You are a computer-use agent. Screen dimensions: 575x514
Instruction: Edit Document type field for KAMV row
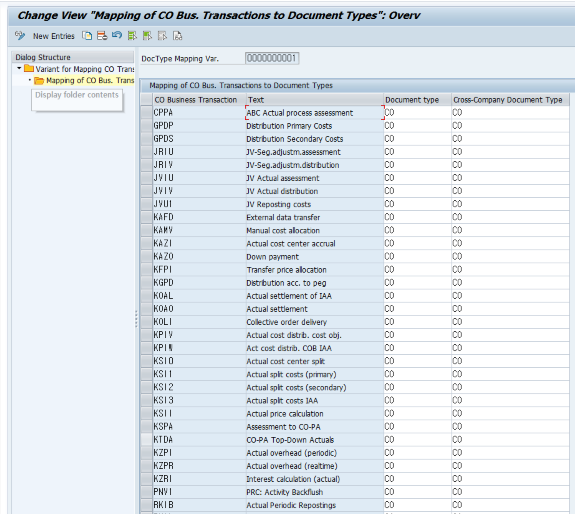click(417, 230)
